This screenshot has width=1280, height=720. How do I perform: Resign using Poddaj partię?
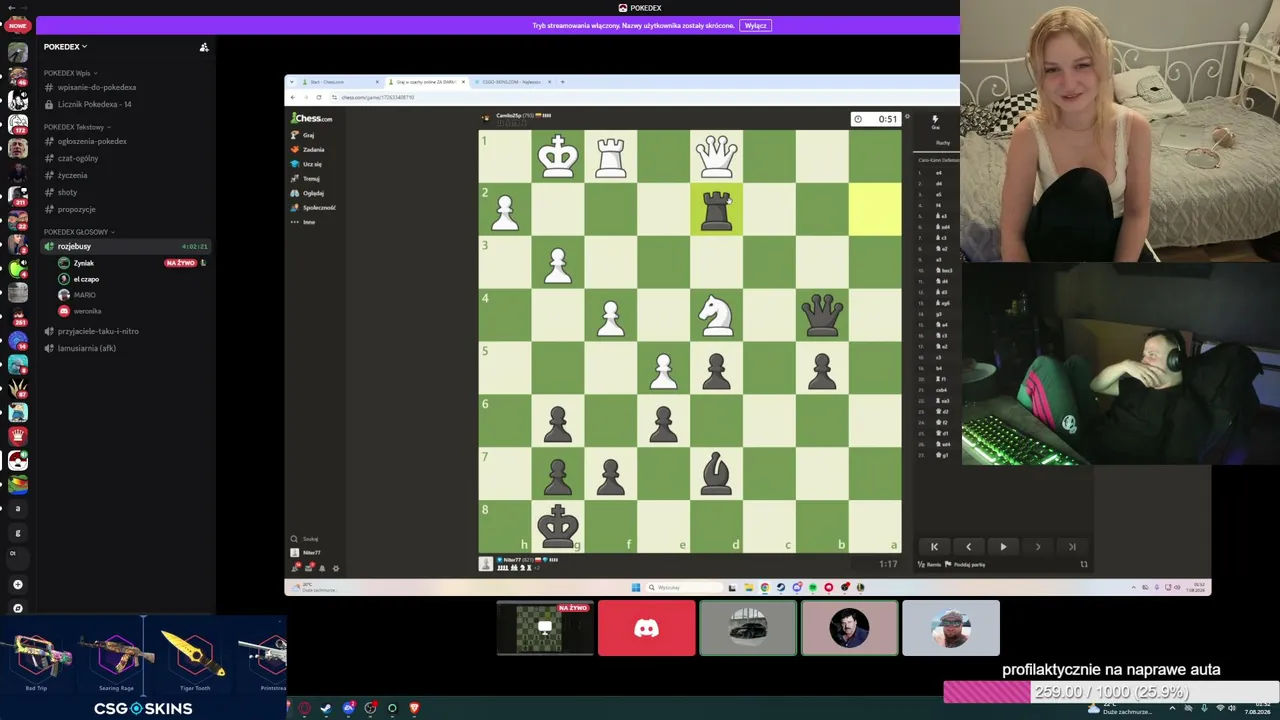point(965,564)
